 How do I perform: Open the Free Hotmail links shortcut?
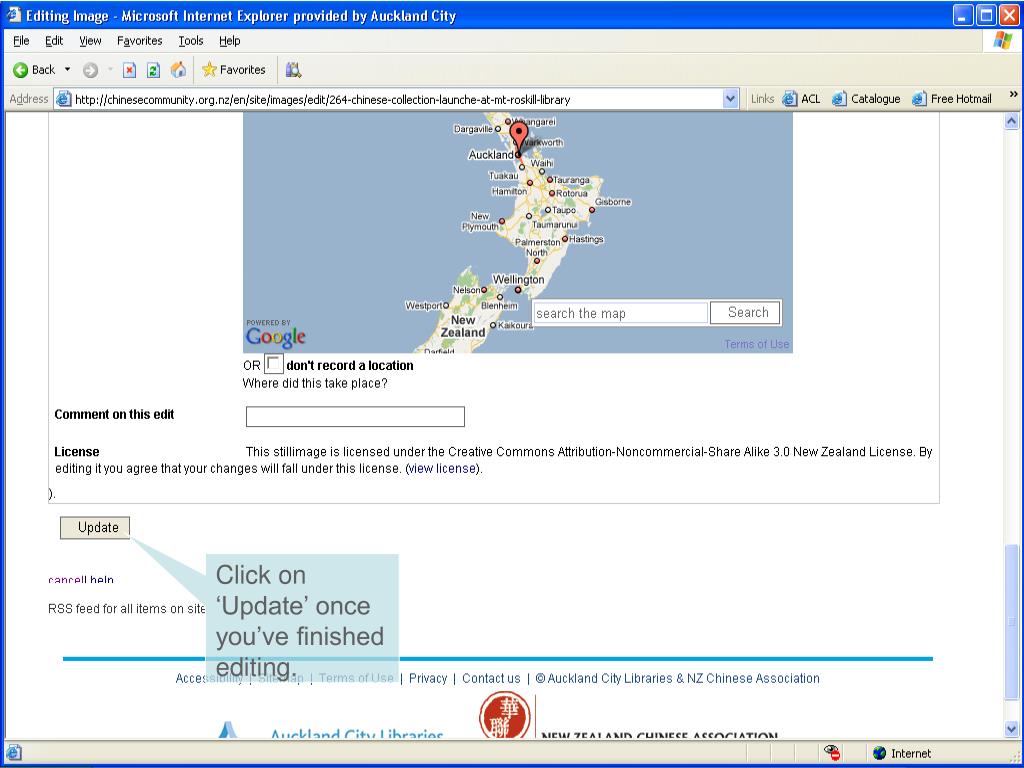pos(952,99)
